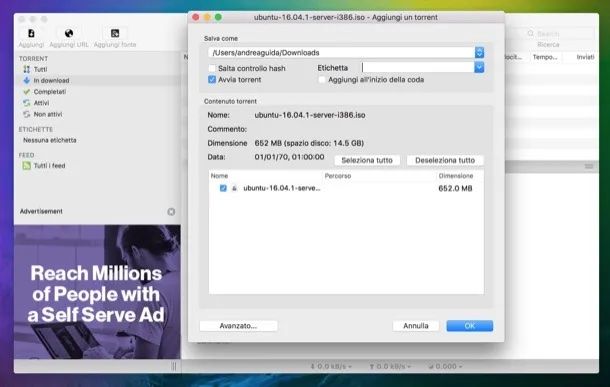Sort by Inviati column in main window
The height and width of the screenshot is (387, 610).
pyautogui.click(x=585, y=57)
